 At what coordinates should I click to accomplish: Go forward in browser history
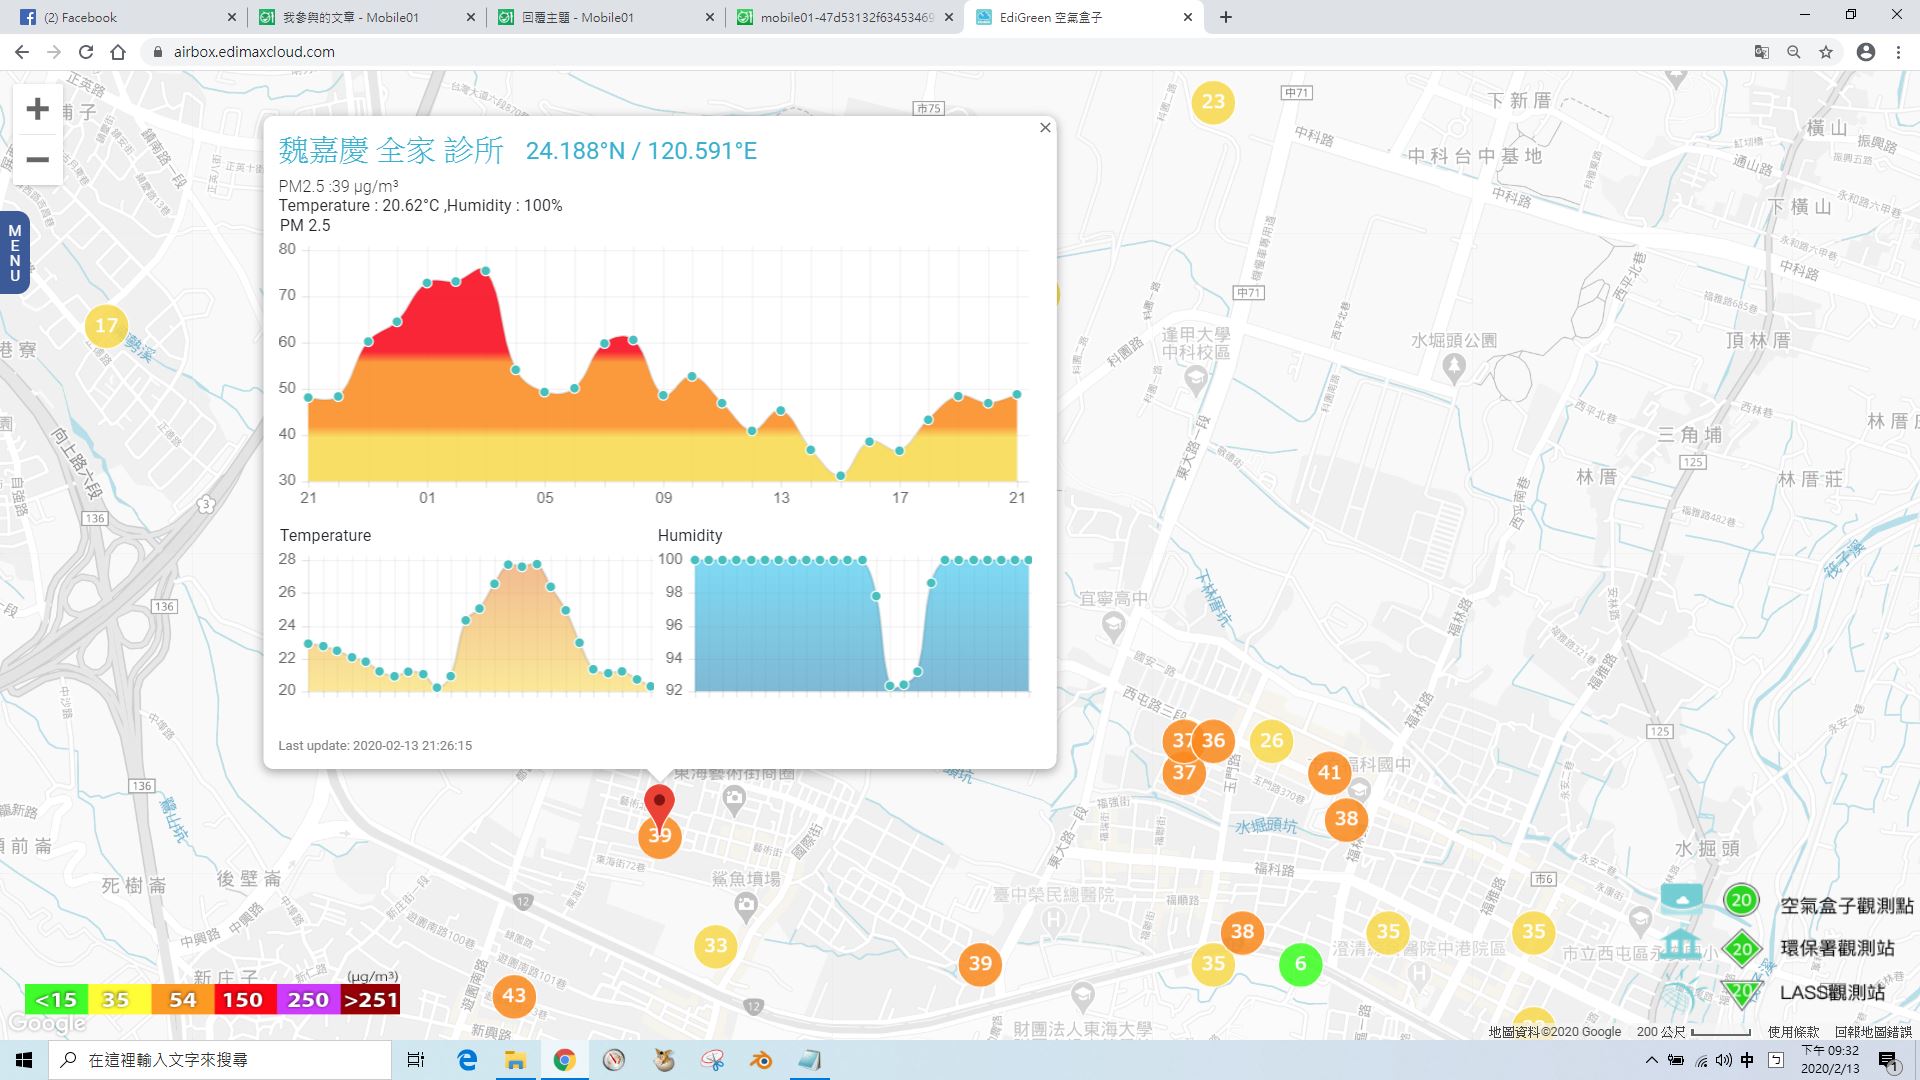[x=54, y=52]
